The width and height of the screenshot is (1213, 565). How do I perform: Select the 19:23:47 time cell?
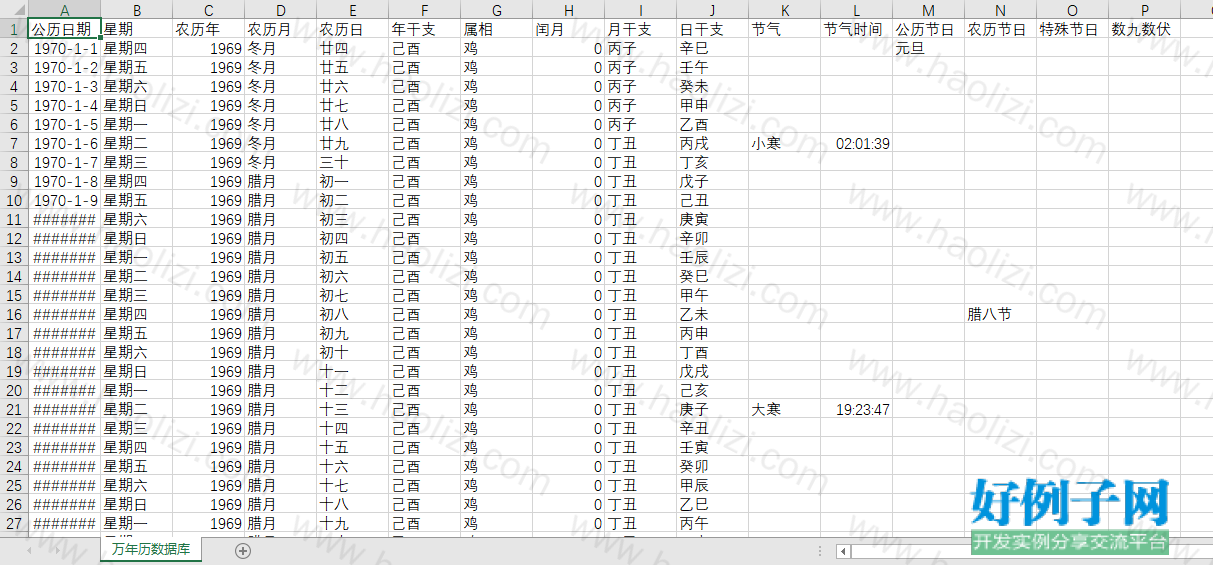tap(857, 409)
